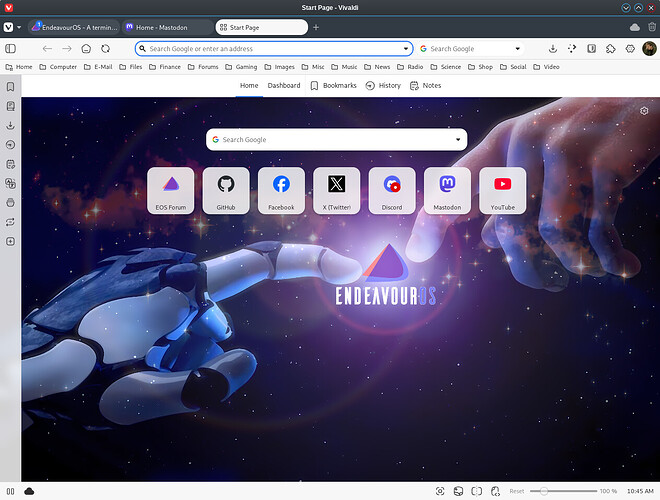The height and width of the screenshot is (500, 660).
Task: Adjust the page zoom slider
Action: point(563,491)
